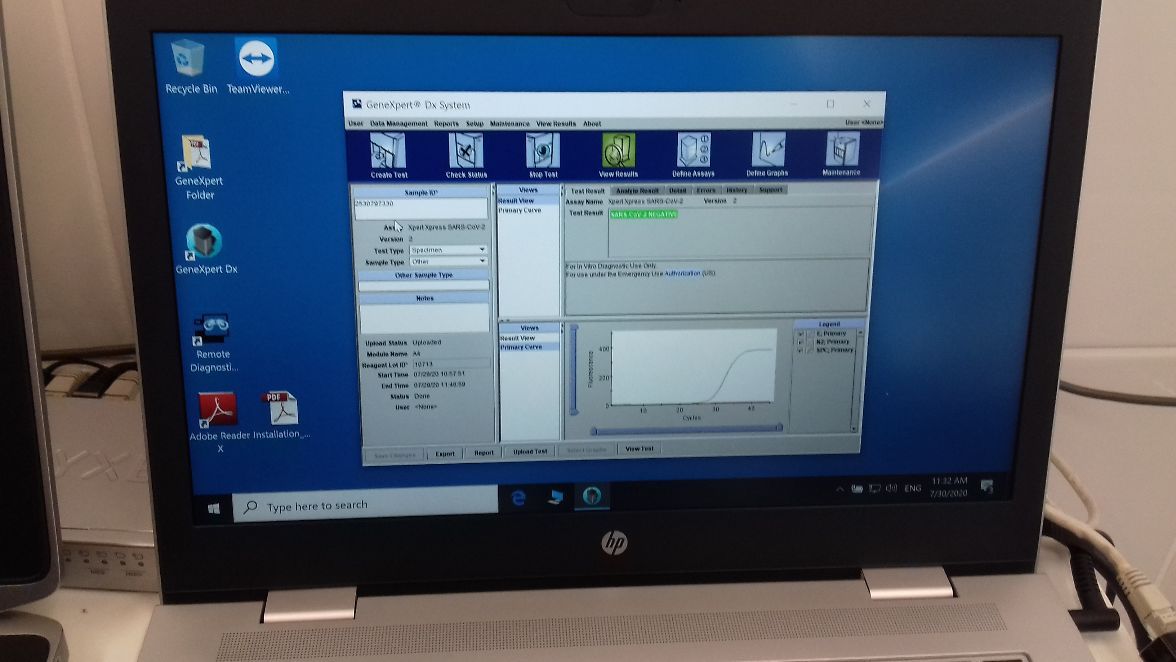Toggle the N2; Primary legend checkbox

click(x=800, y=342)
